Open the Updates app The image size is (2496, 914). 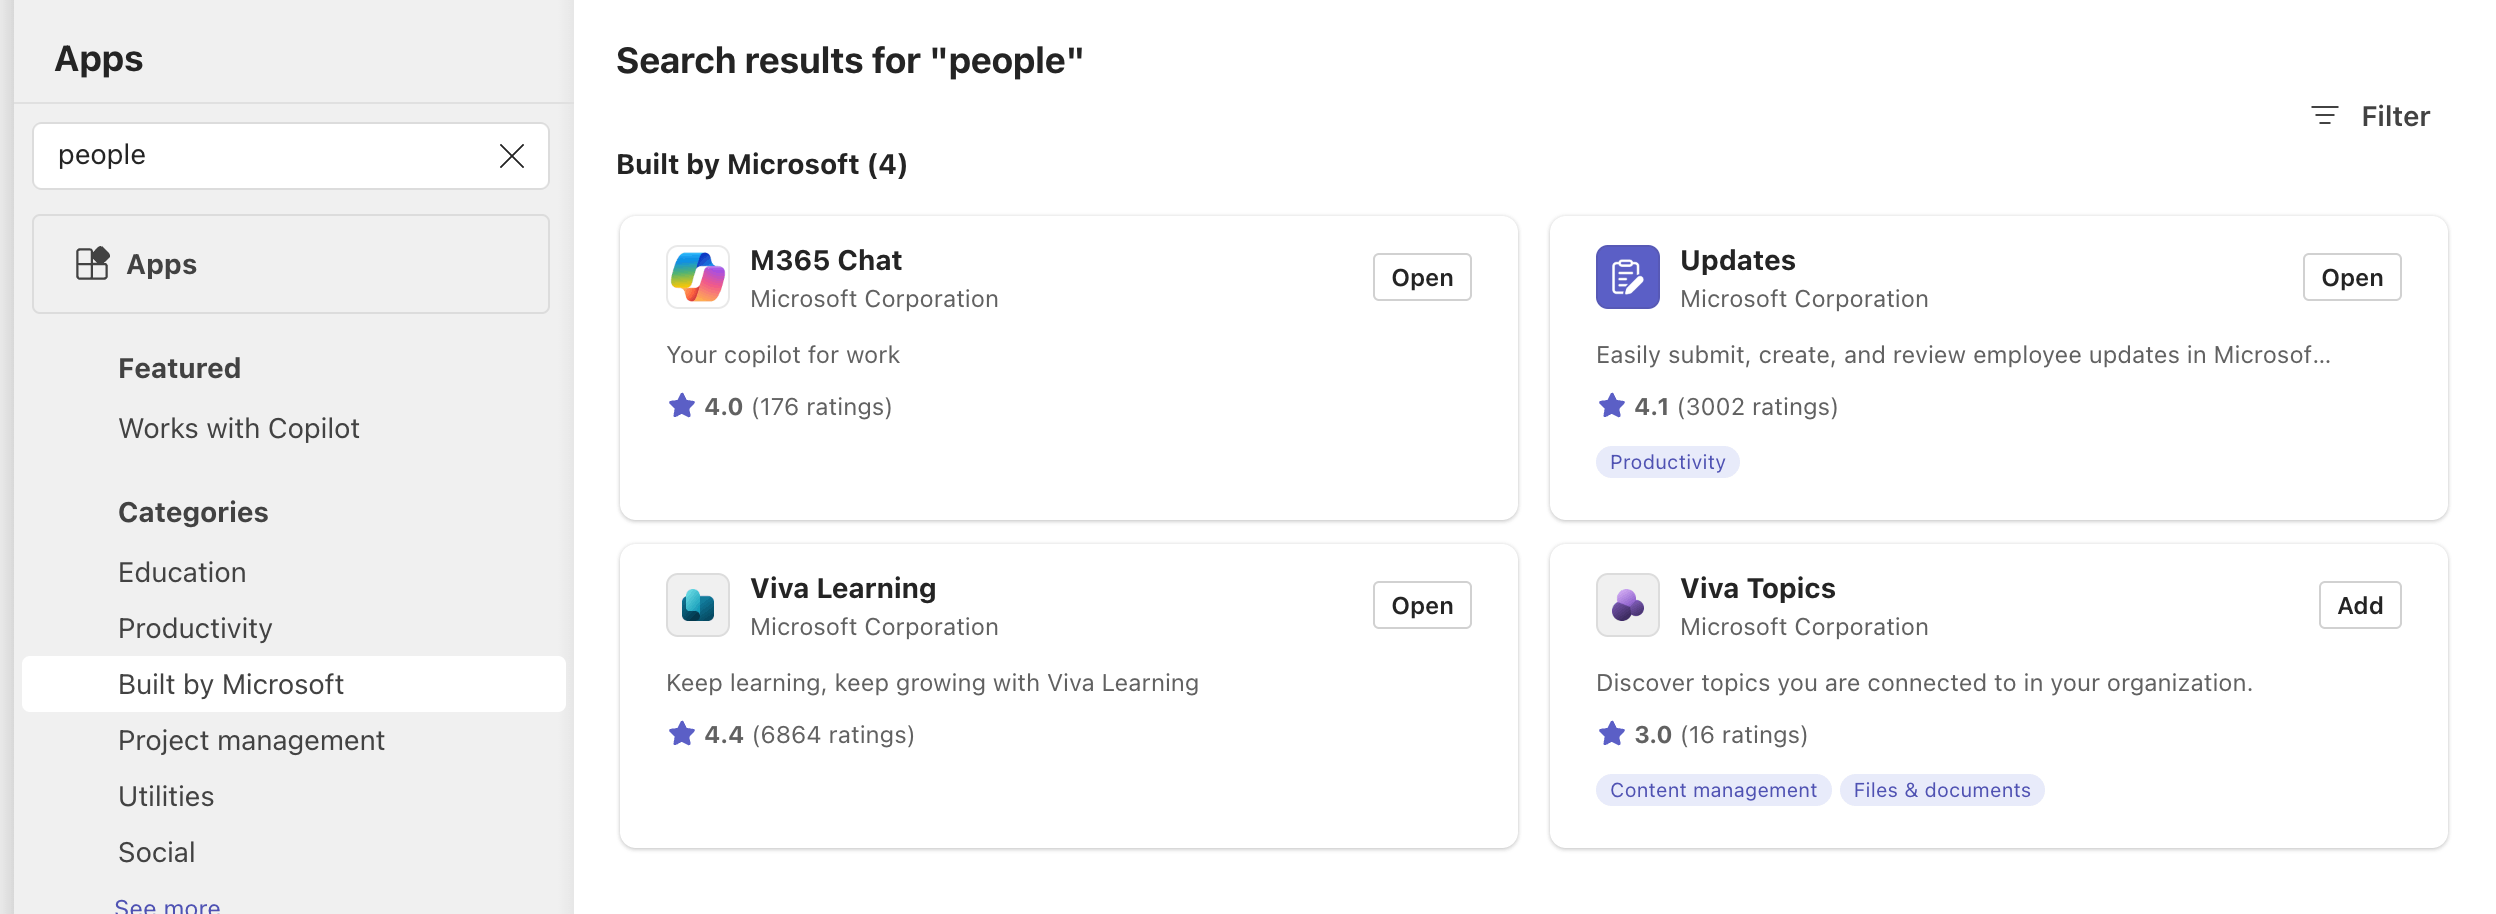click(2351, 277)
